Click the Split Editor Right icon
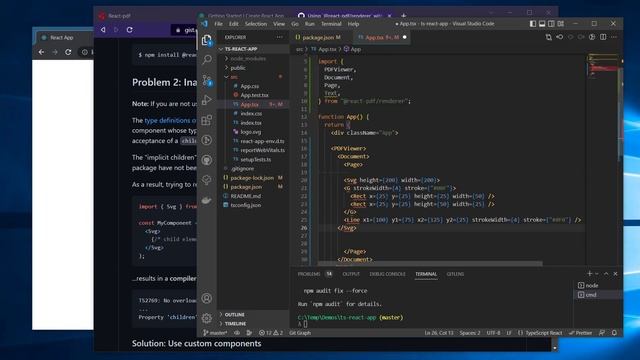Image resolution: width=640 pixels, height=360 pixels. click(x=603, y=37)
